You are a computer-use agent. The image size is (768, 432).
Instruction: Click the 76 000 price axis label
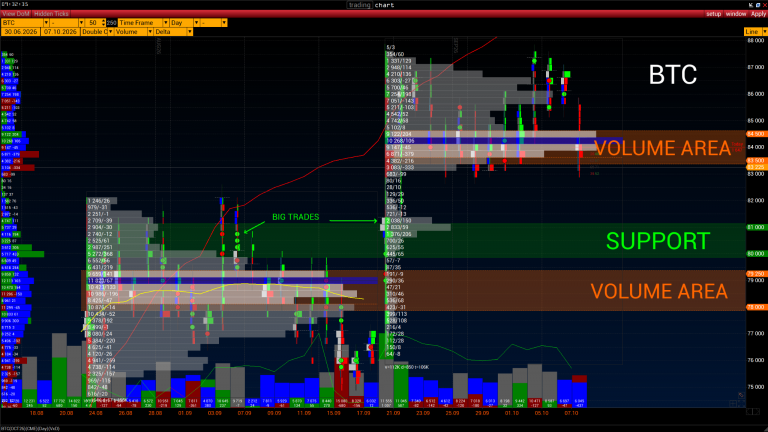pyautogui.click(x=756, y=360)
